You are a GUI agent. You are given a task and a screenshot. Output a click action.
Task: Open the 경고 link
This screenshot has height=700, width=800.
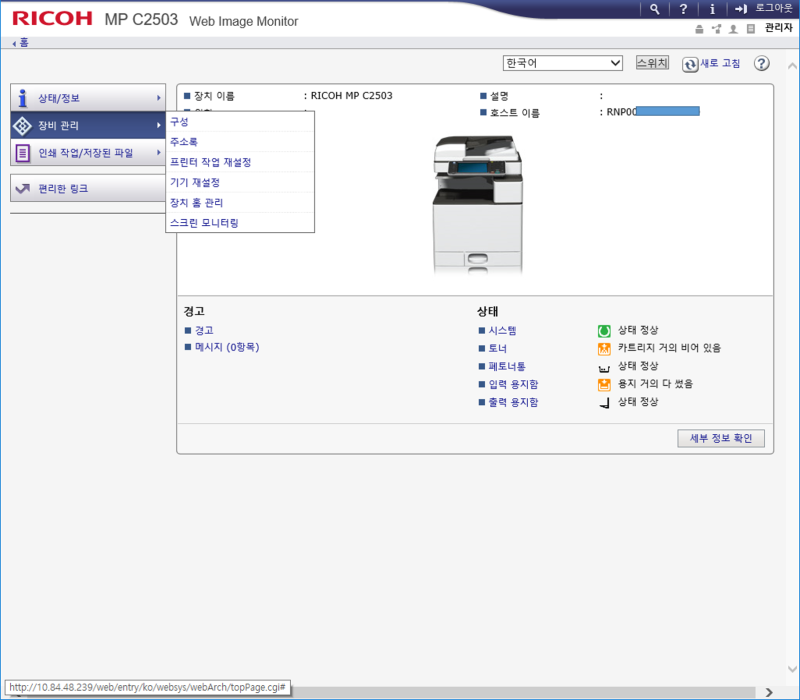pyautogui.click(x=204, y=331)
